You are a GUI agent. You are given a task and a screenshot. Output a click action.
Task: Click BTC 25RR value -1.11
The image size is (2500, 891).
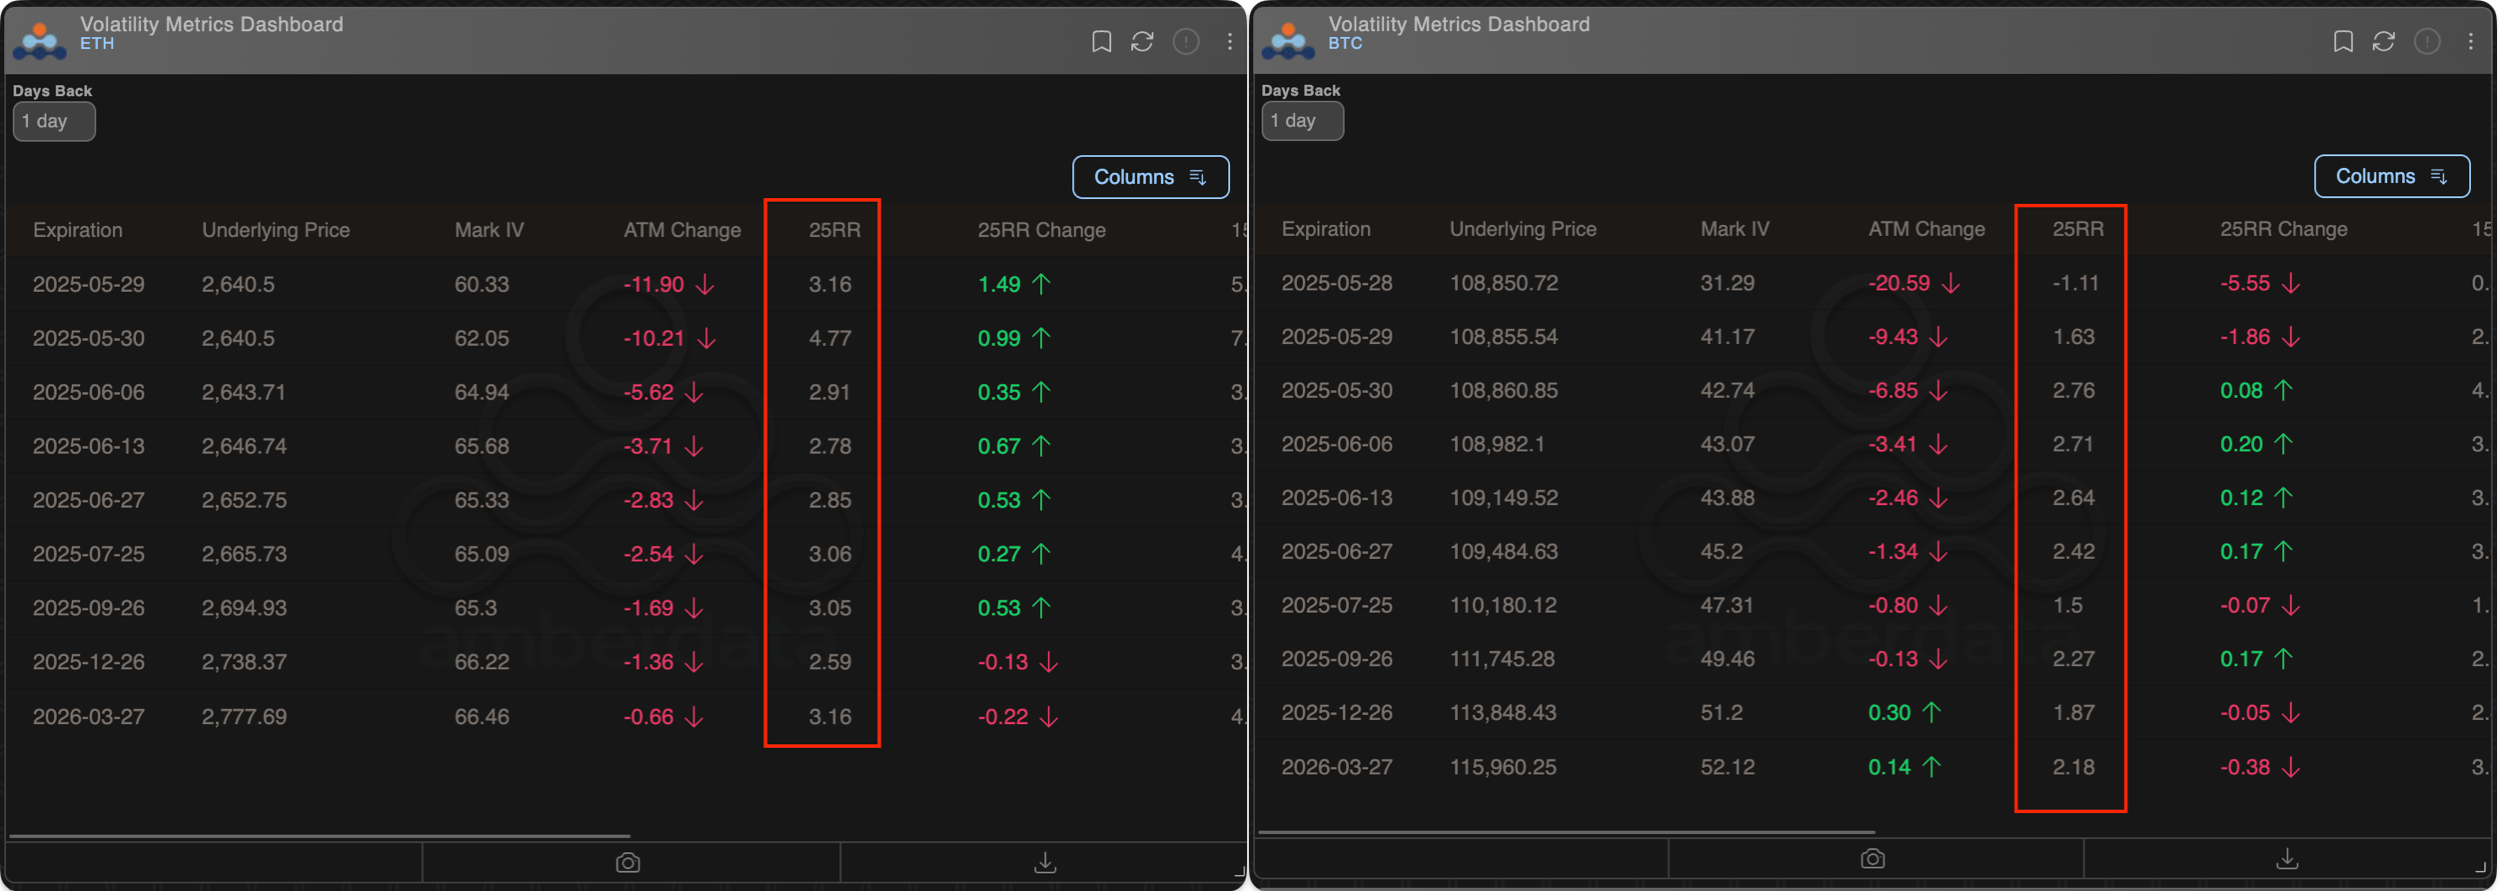coord(2076,283)
